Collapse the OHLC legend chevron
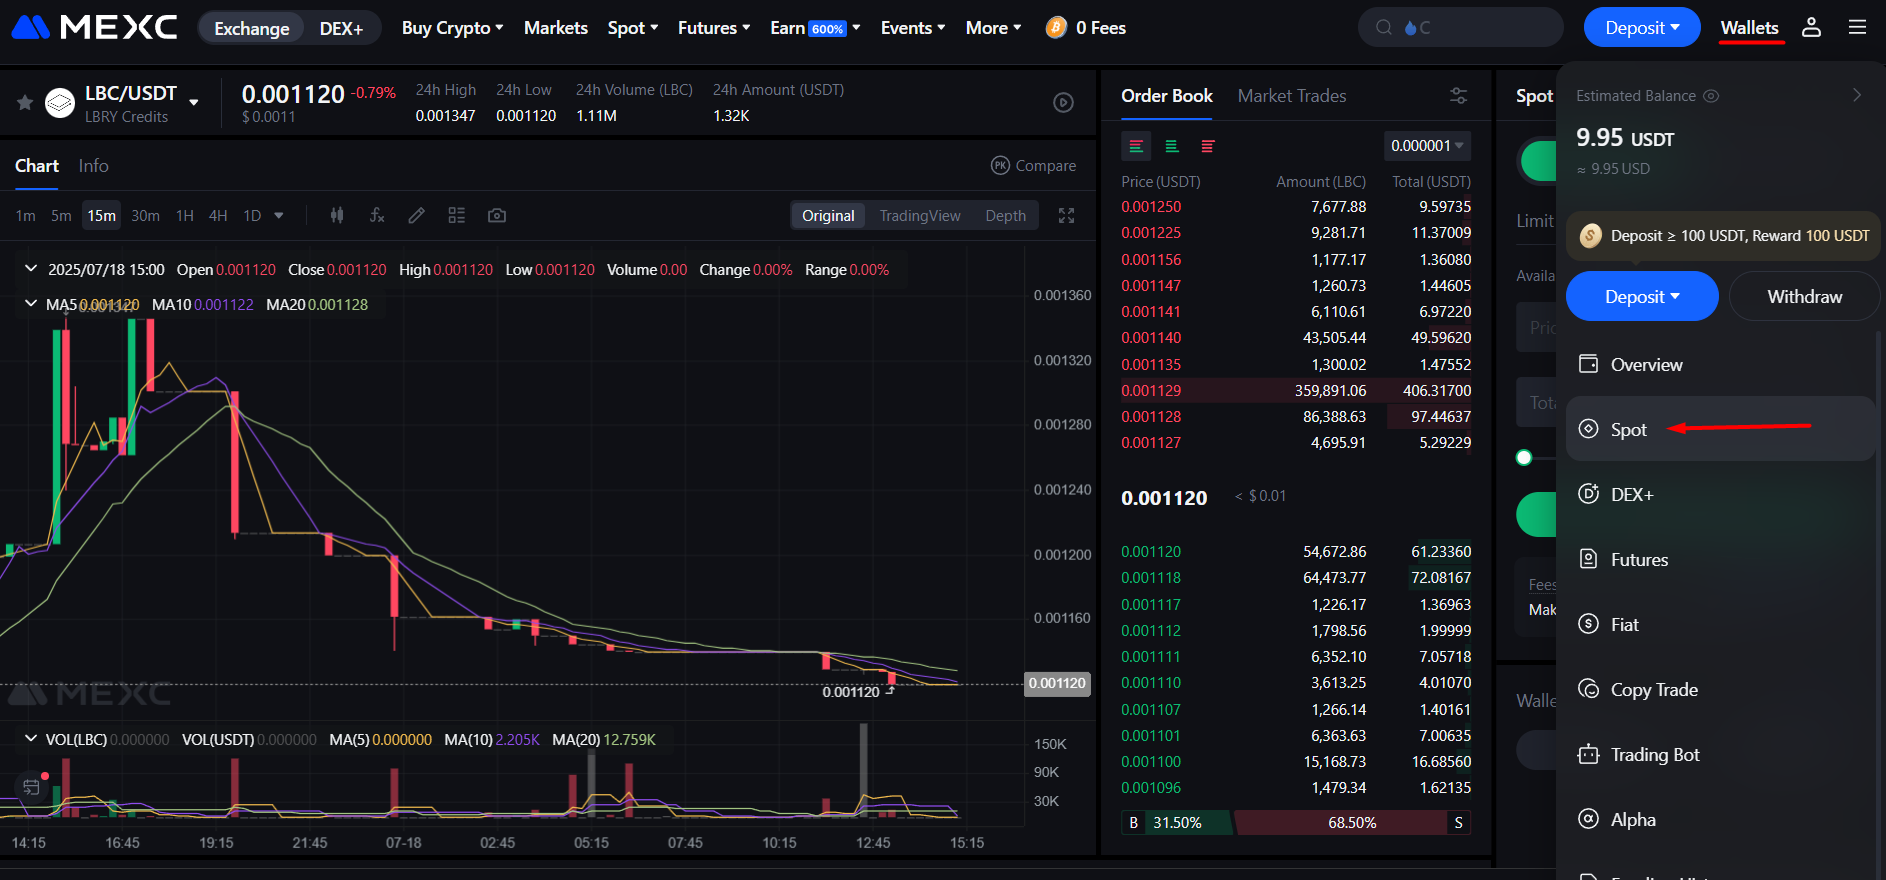 click(x=31, y=269)
